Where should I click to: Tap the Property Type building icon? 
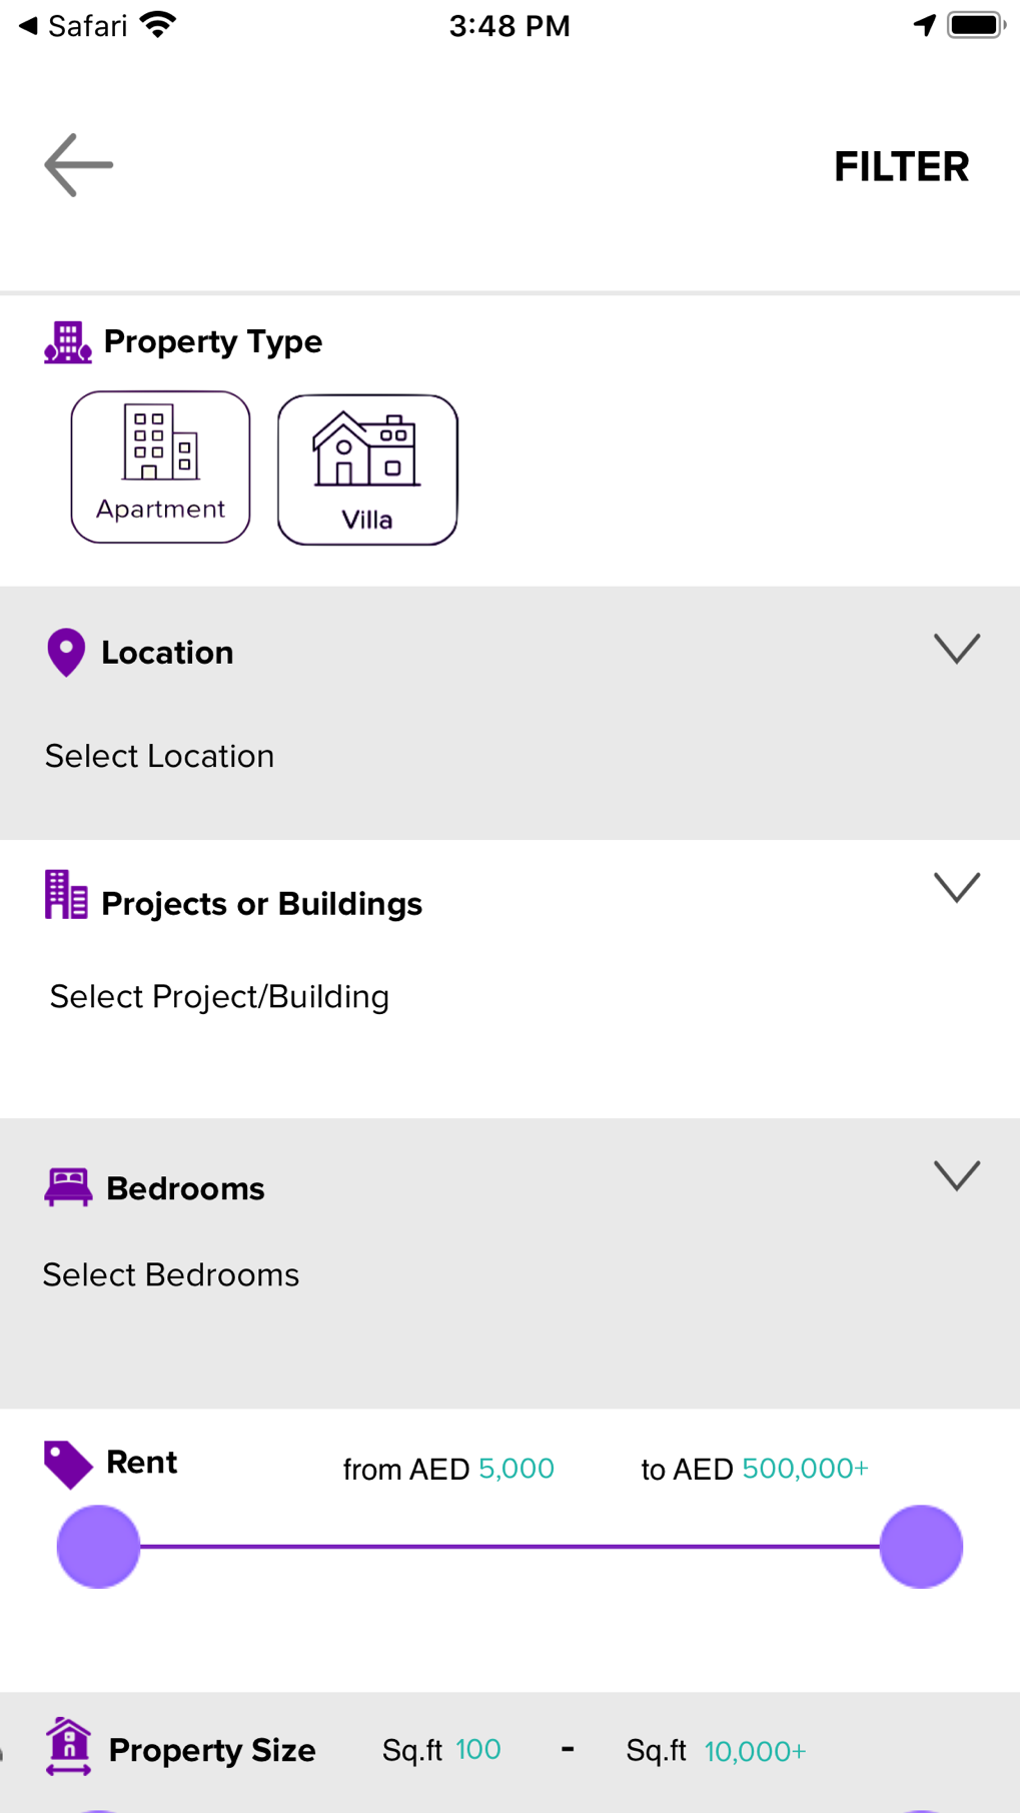(x=68, y=343)
